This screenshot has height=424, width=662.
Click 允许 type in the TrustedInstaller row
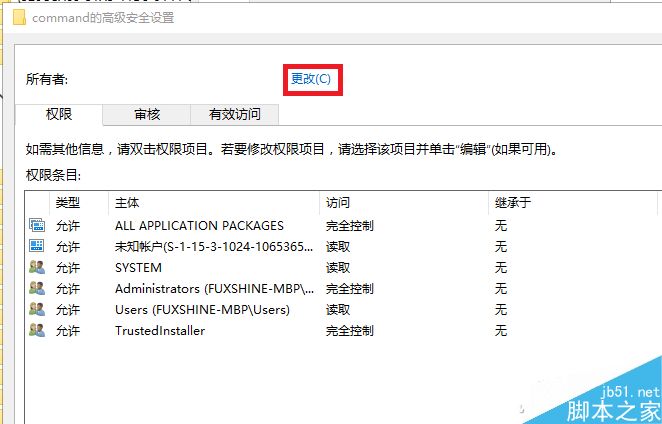68,330
